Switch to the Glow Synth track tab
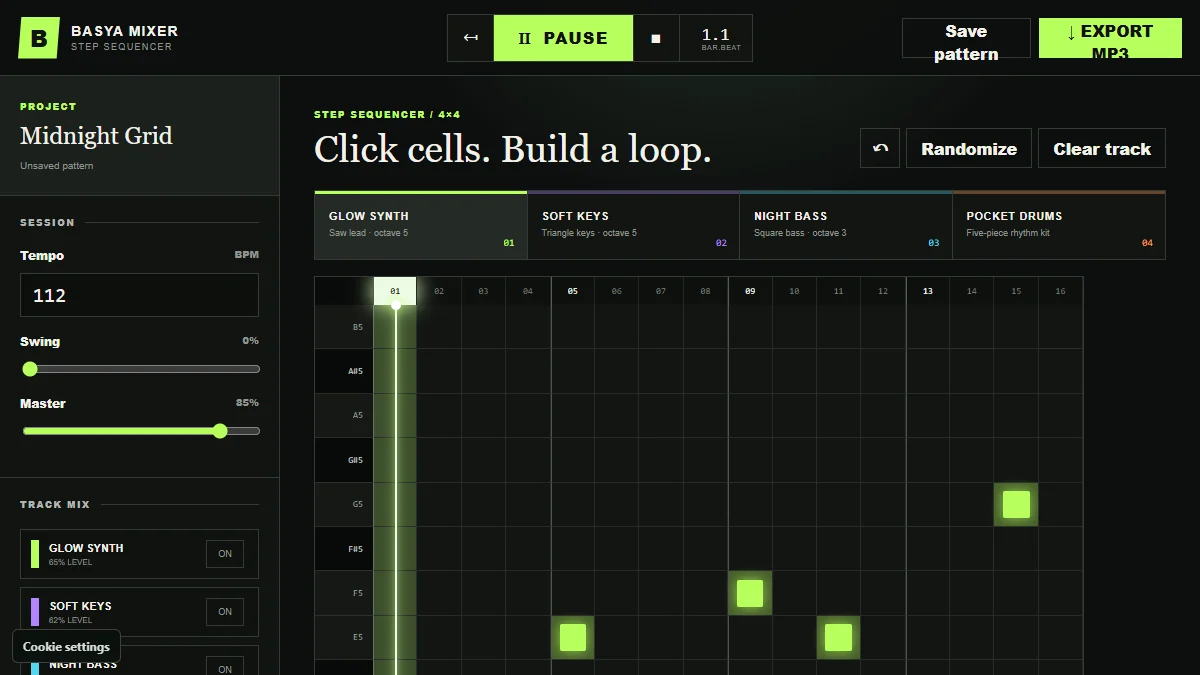 click(x=421, y=226)
